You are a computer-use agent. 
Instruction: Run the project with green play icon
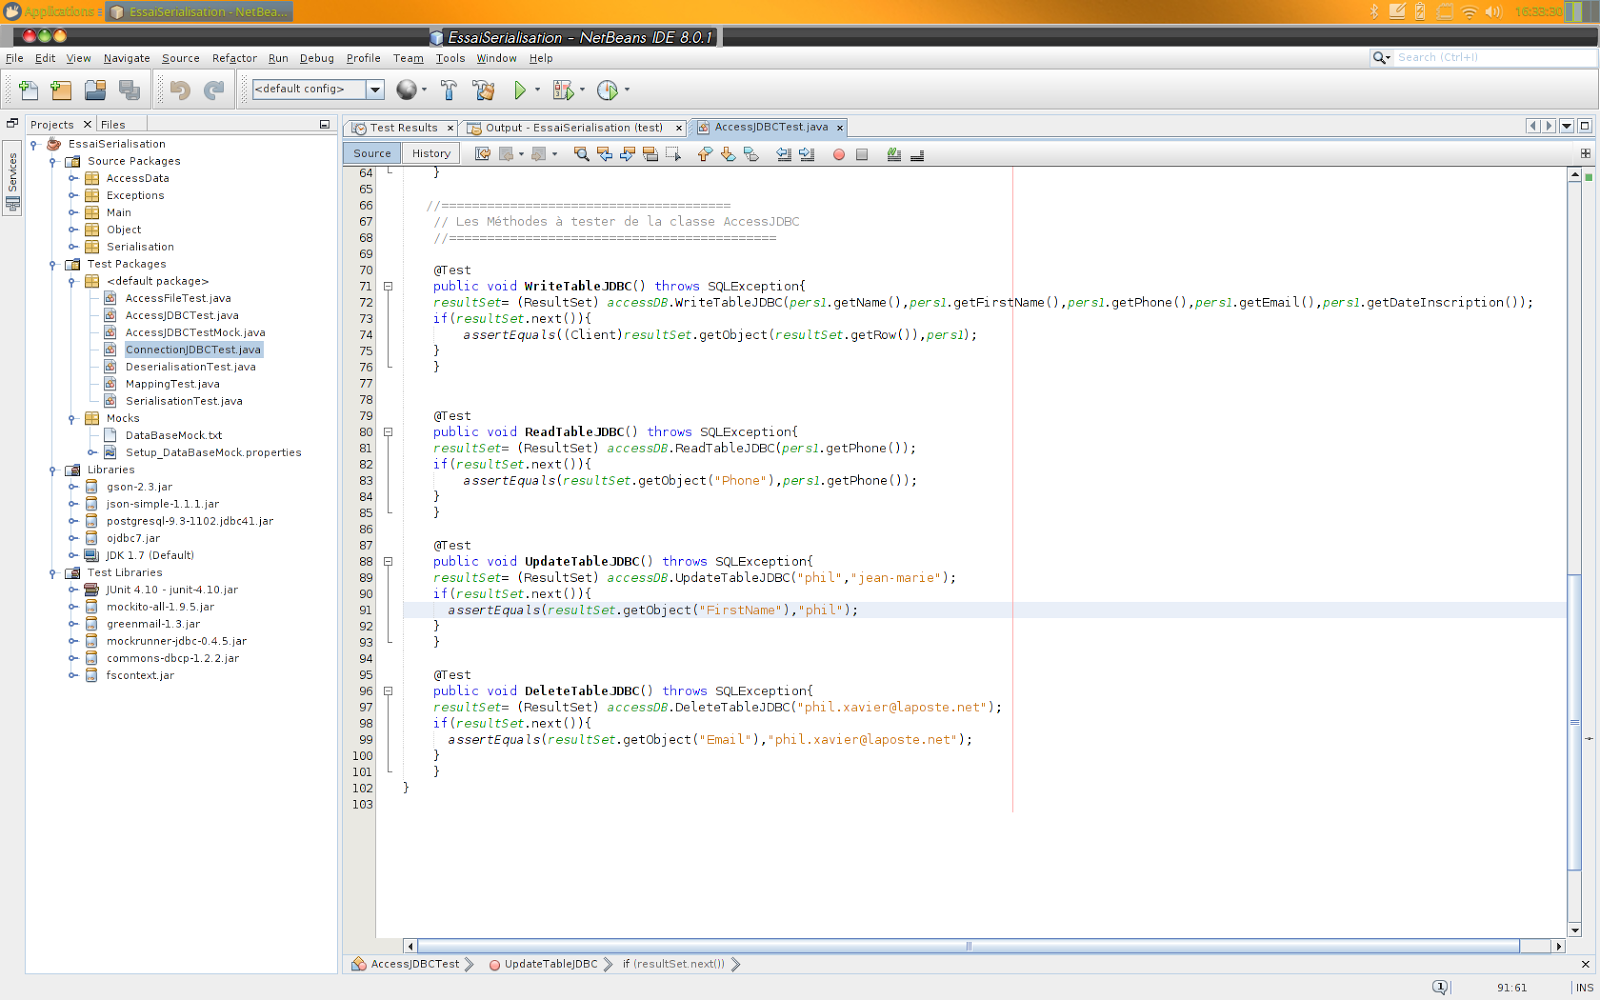520,90
